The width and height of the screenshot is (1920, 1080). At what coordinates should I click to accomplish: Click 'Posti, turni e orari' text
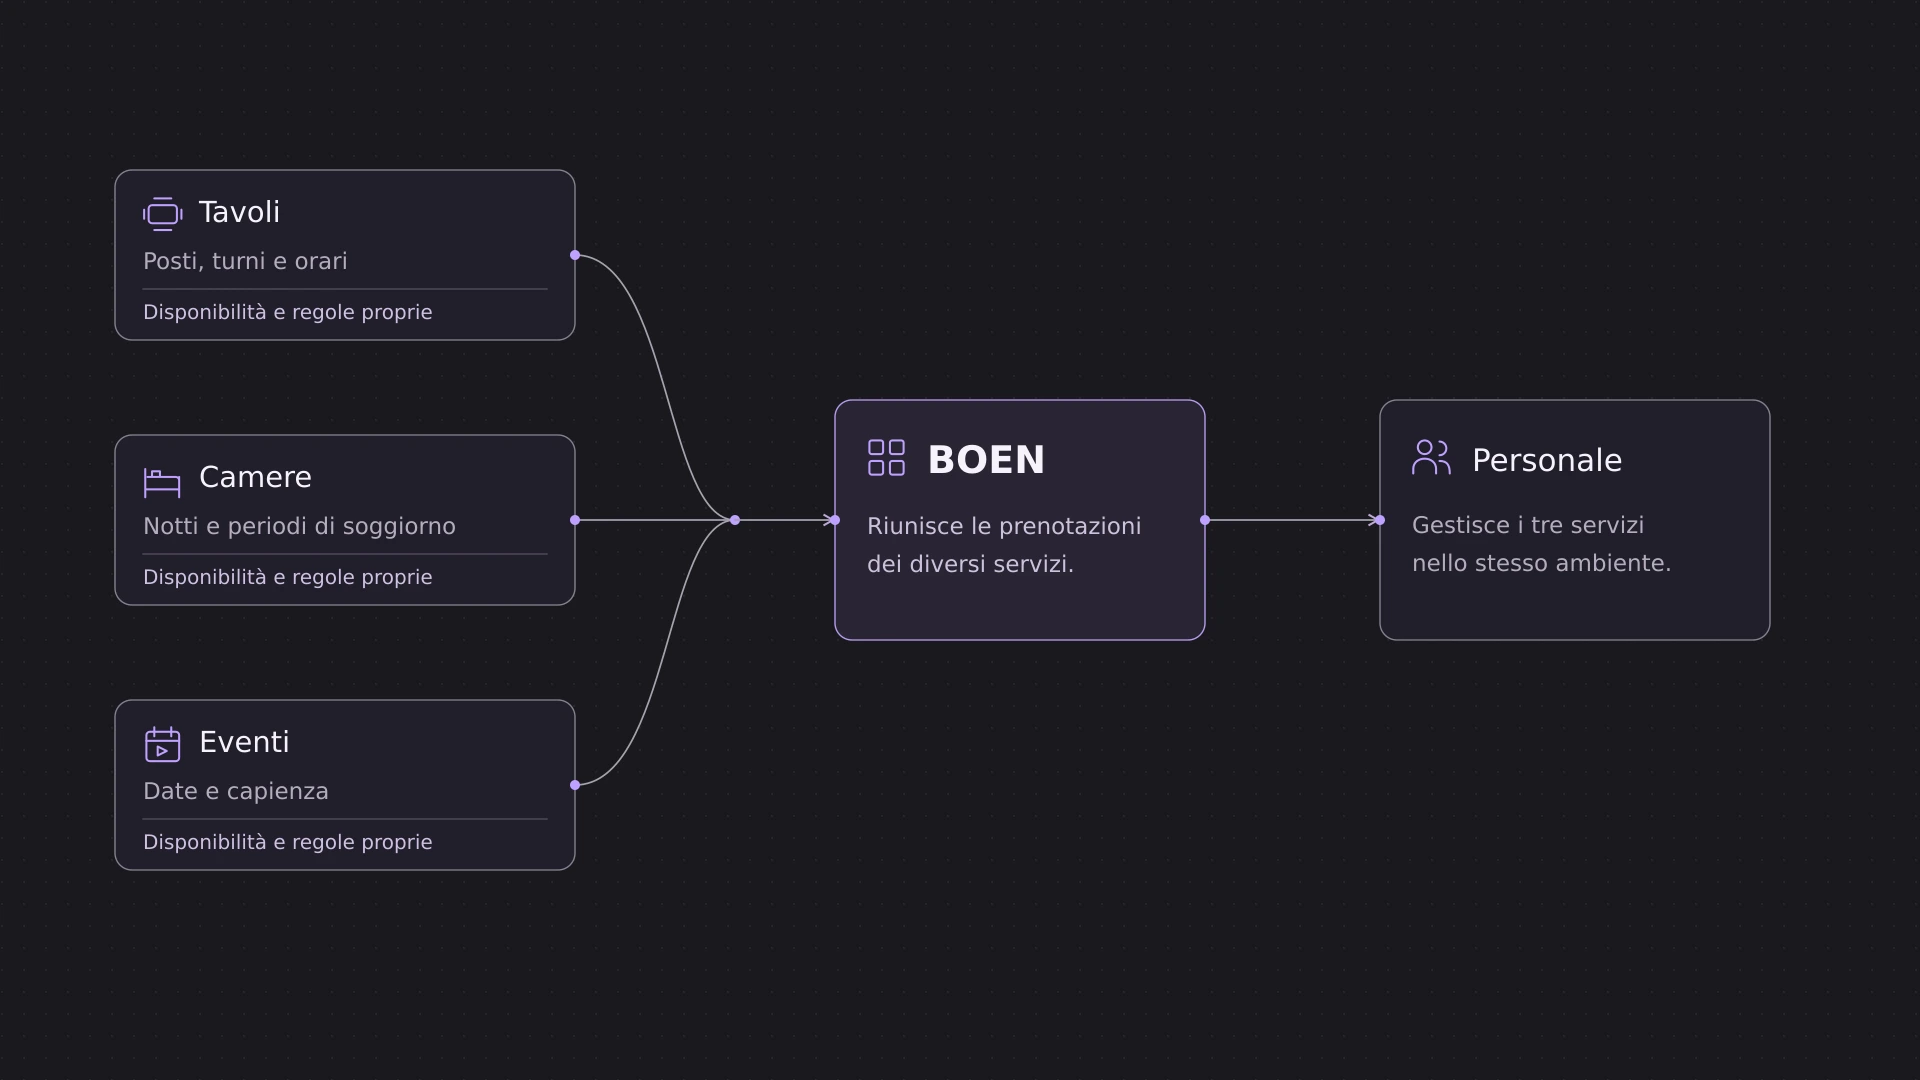click(x=245, y=261)
